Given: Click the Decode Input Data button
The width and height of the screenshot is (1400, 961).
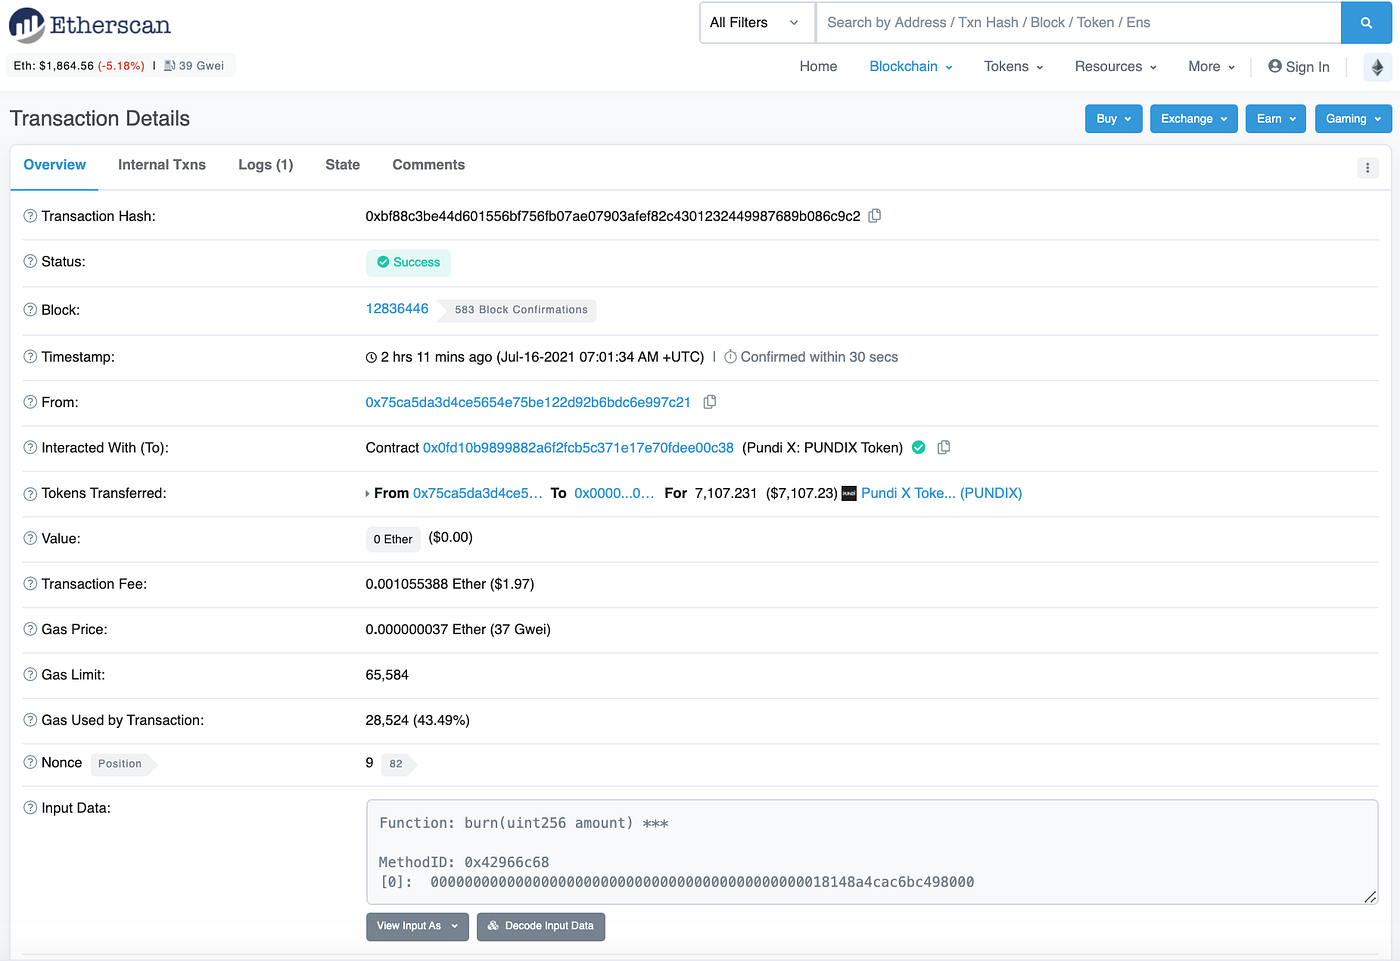Looking at the screenshot, I should pos(541,926).
